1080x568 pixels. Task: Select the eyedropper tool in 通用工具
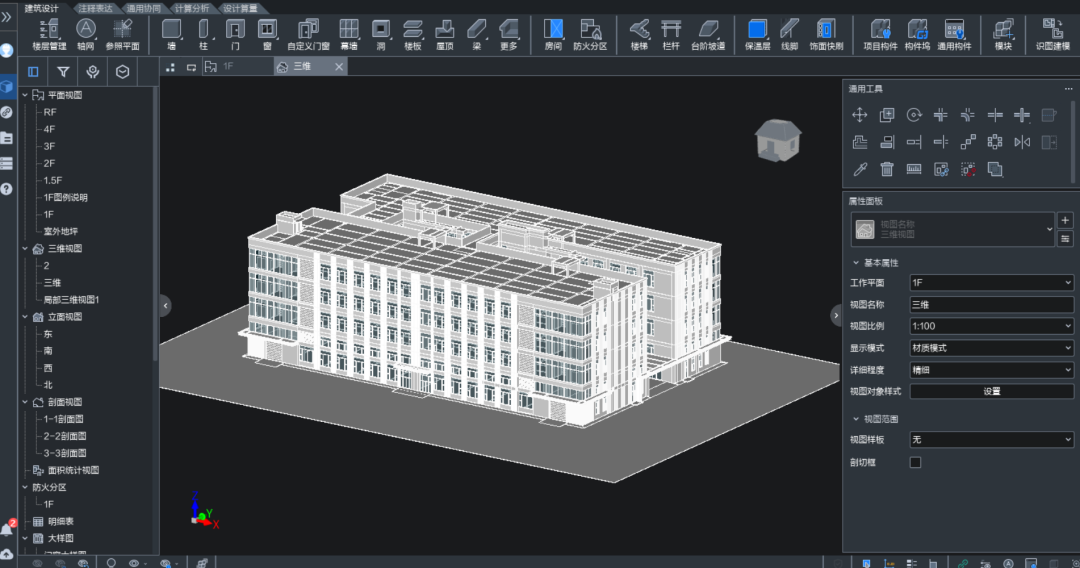click(x=860, y=169)
